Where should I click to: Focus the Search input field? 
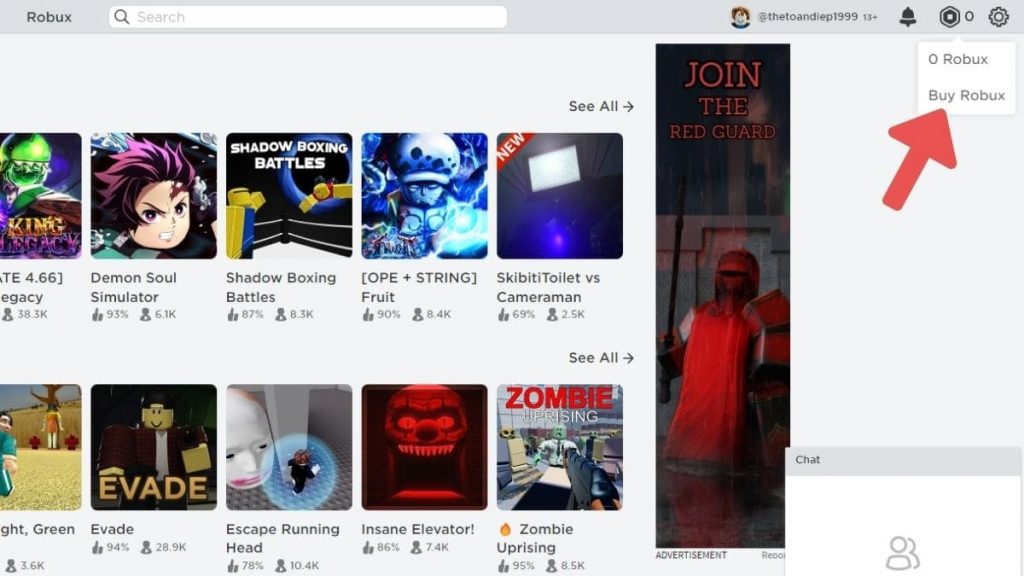[308, 17]
